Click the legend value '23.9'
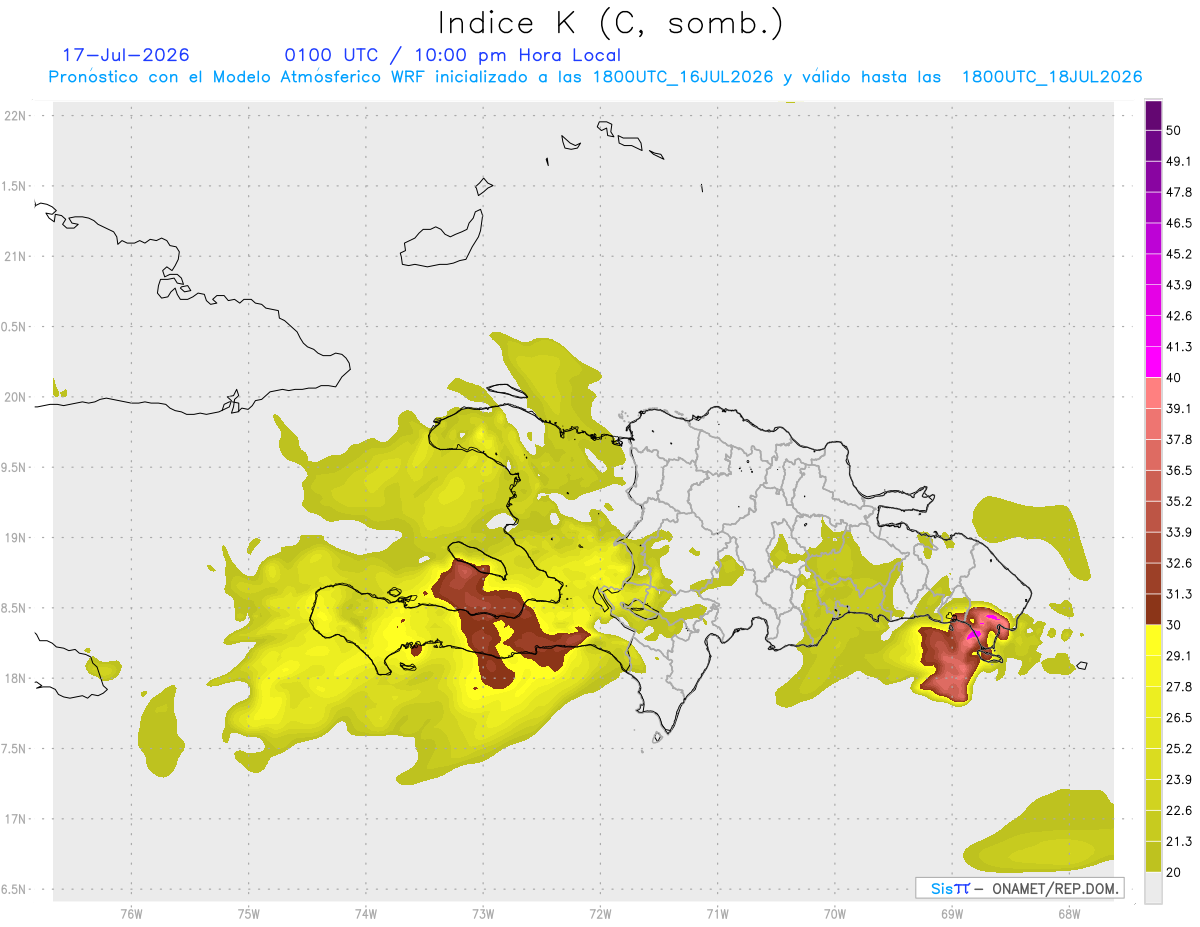The width and height of the screenshot is (1200, 927). point(1179,780)
